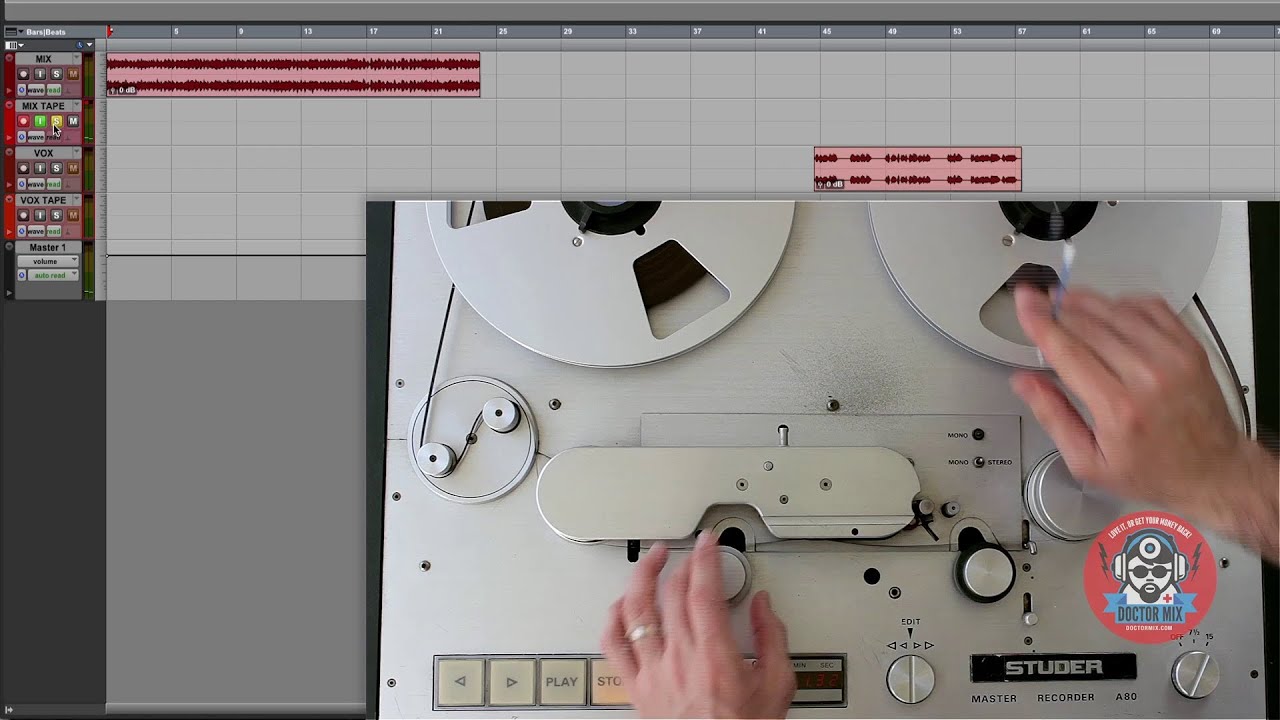This screenshot has height=720, width=1280.
Task: Click the Studer PLAY button
Action: pyautogui.click(x=561, y=682)
